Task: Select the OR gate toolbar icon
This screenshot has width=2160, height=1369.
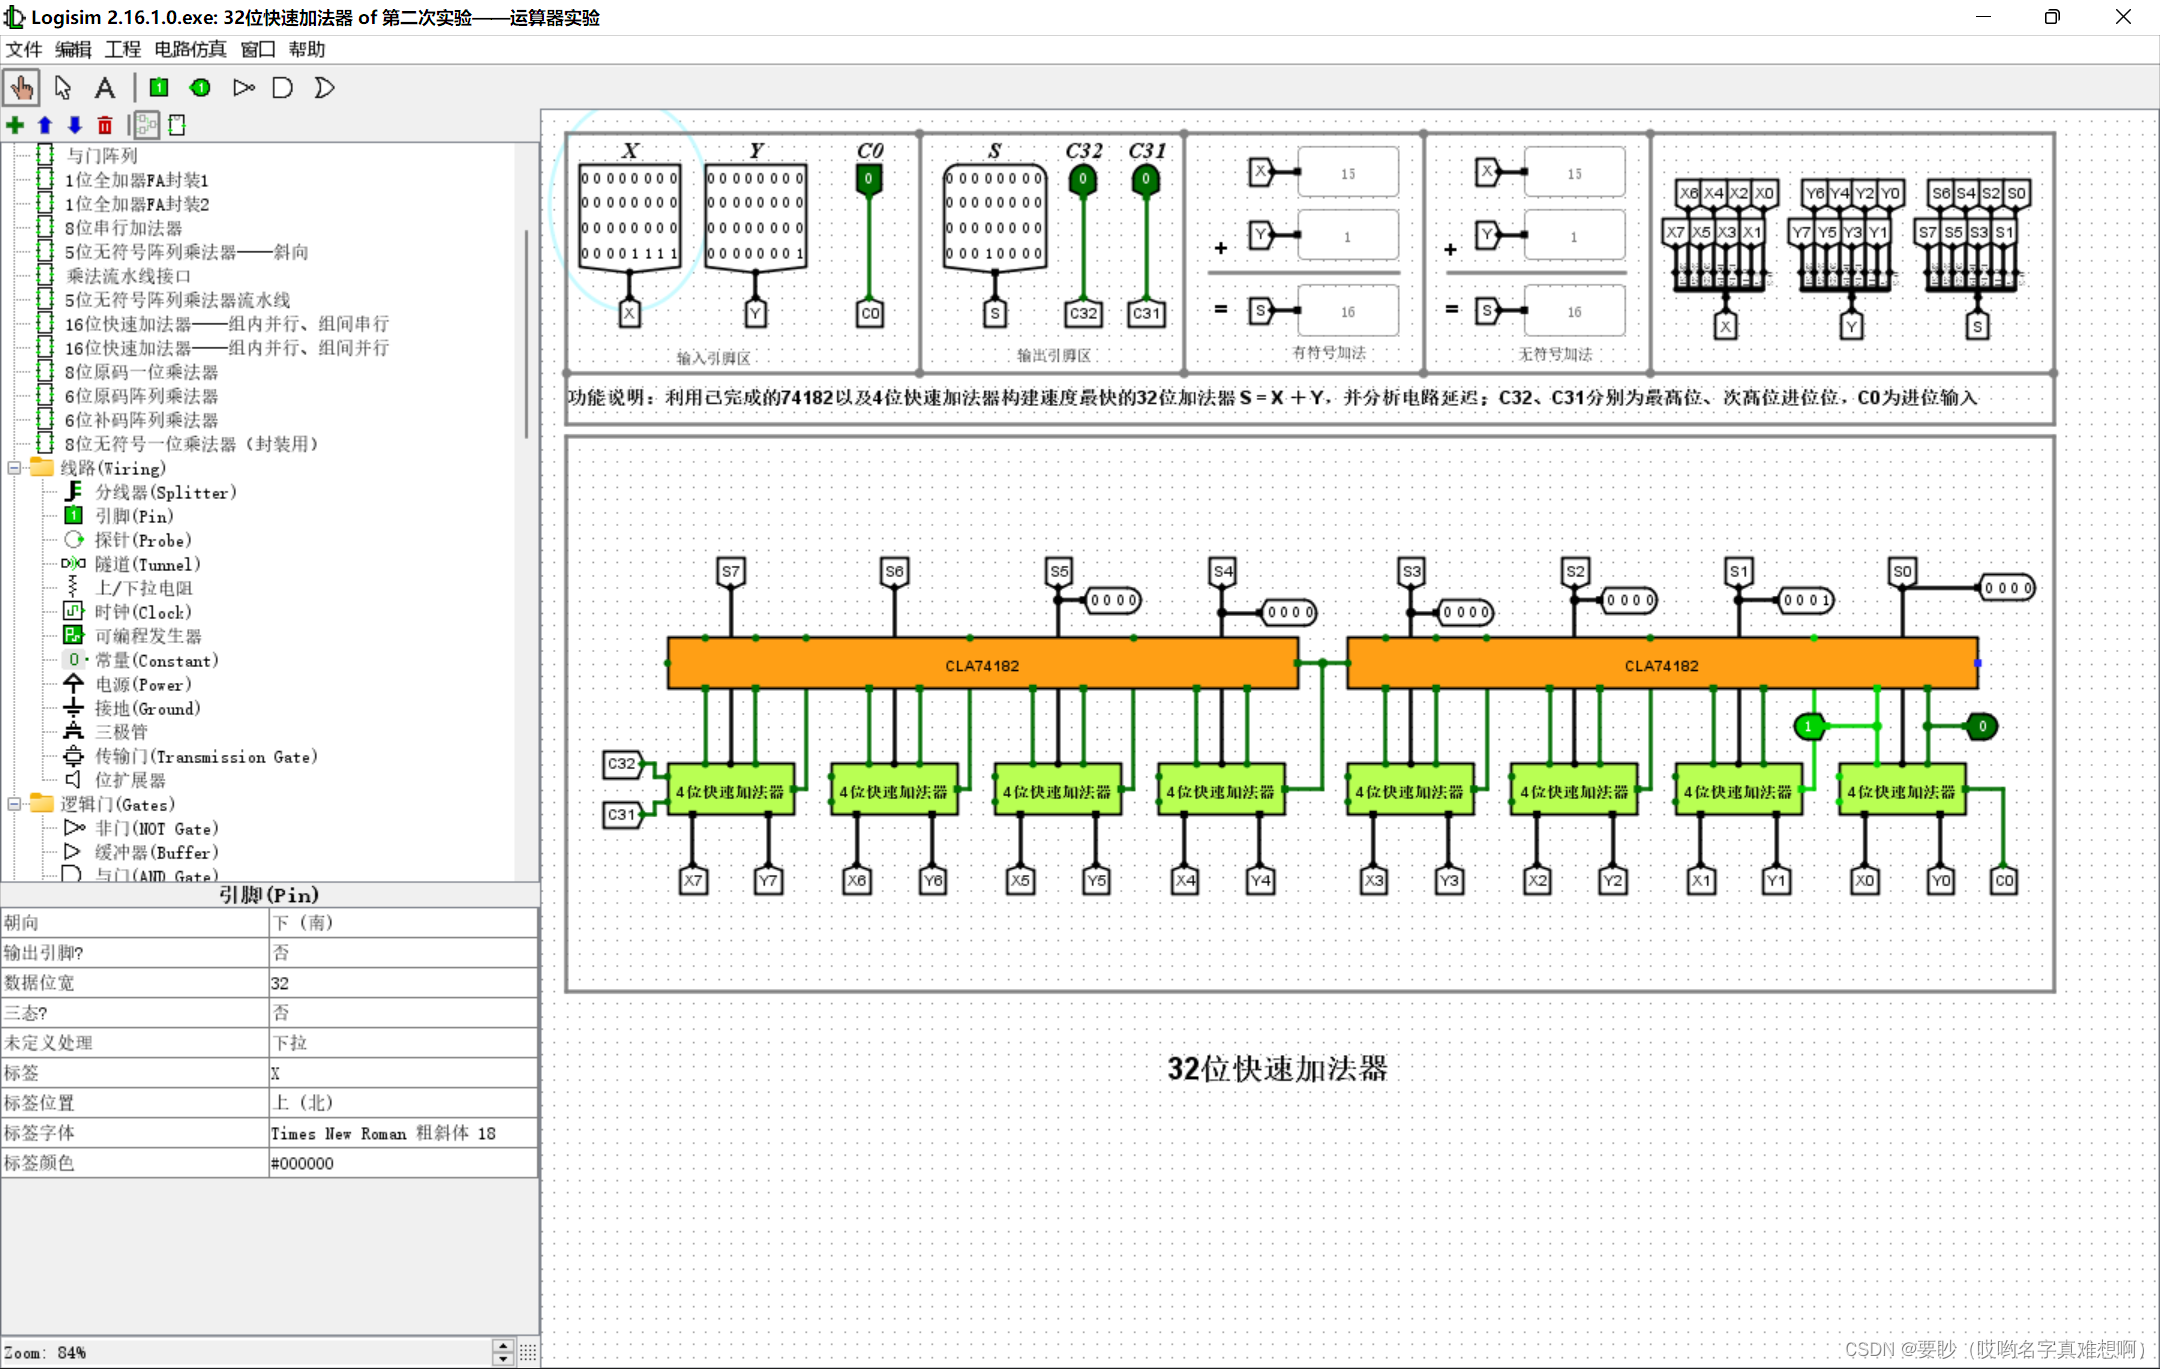Action: pyautogui.click(x=324, y=88)
